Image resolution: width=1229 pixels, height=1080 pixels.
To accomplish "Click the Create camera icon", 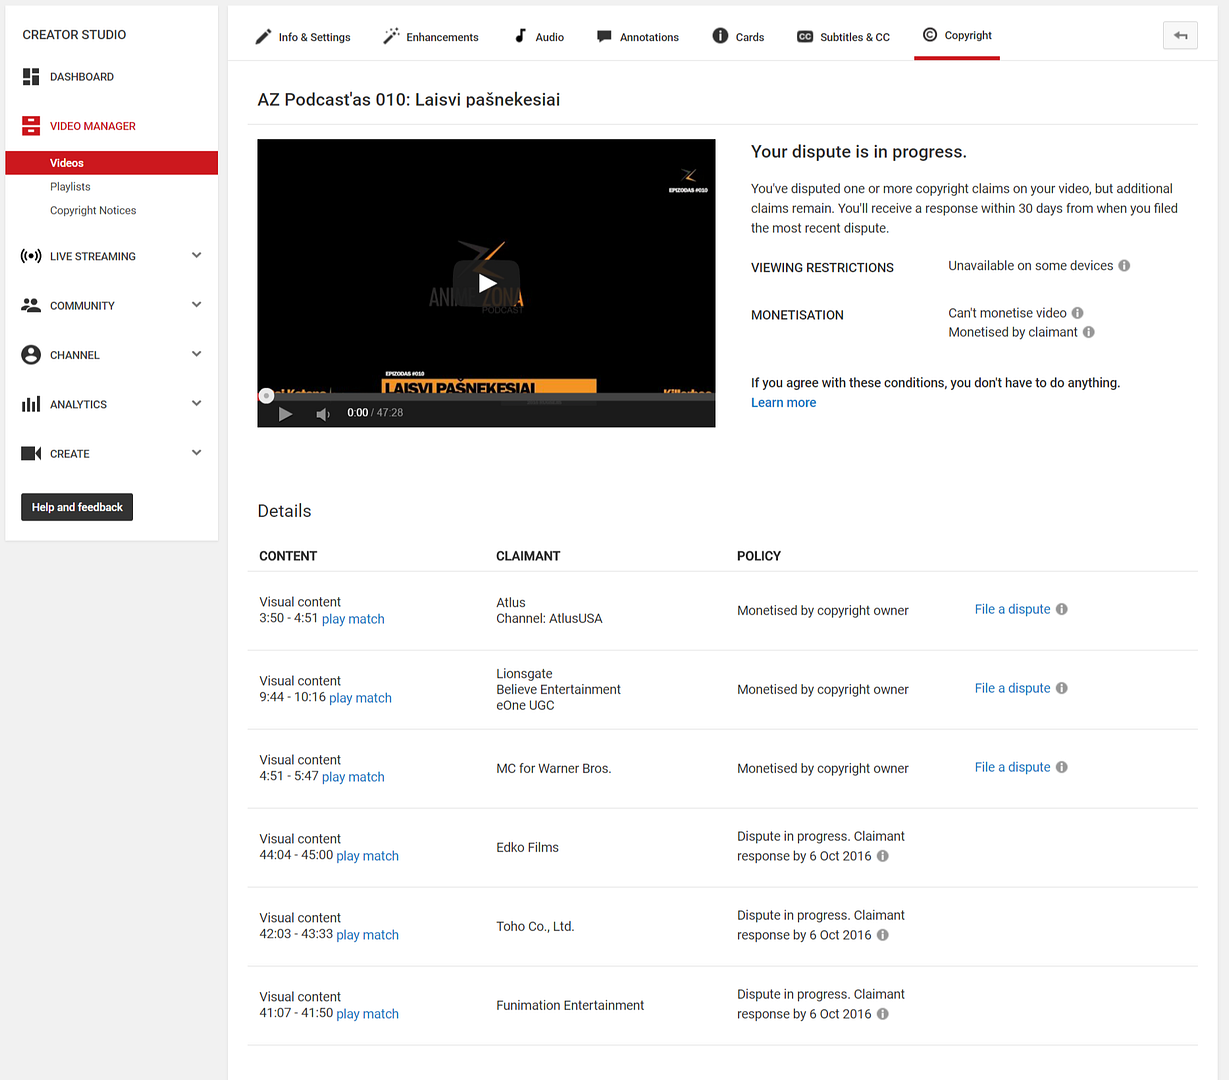I will (31, 454).
